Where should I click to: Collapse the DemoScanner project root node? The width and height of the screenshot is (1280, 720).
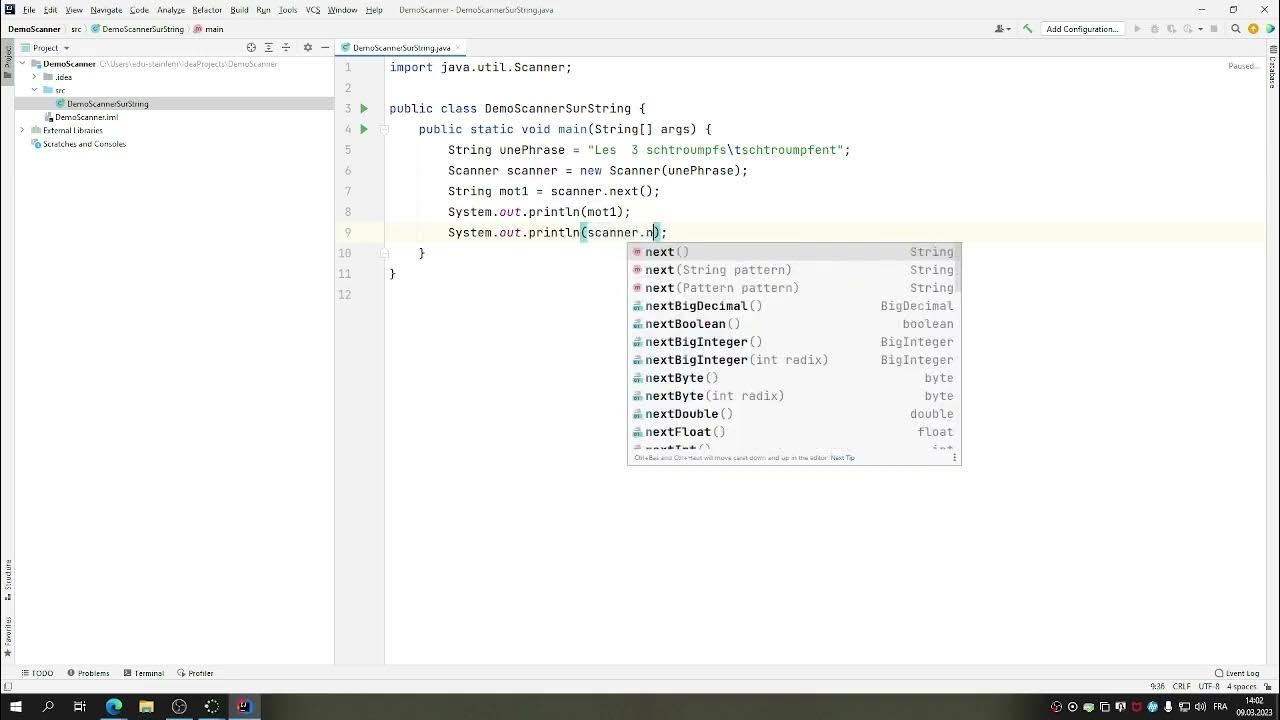(x=22, y=64)
